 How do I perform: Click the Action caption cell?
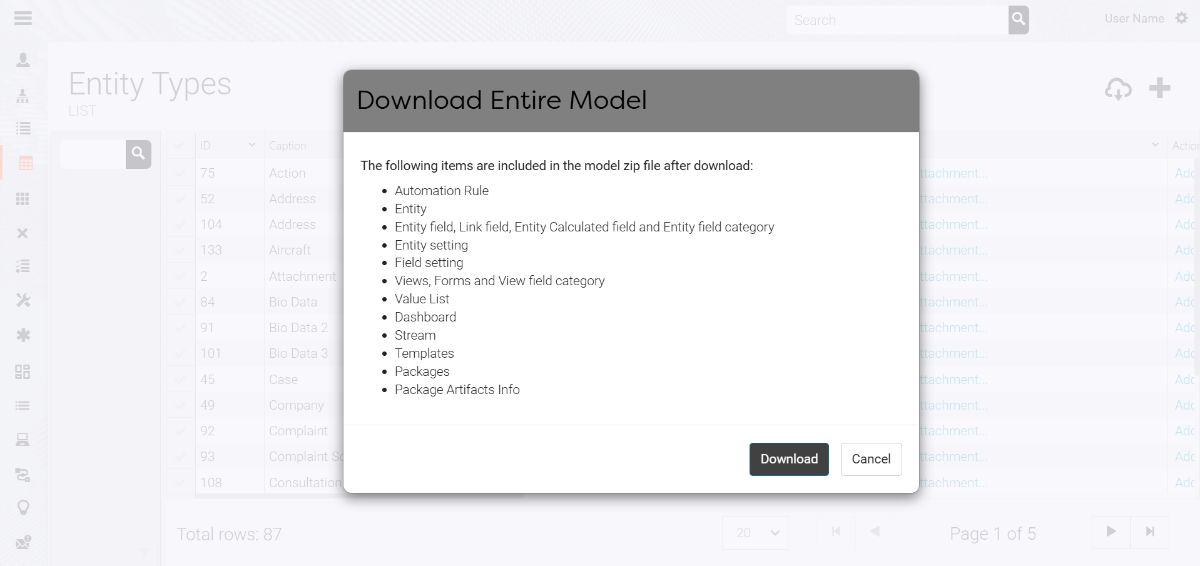tap(287, 173)
